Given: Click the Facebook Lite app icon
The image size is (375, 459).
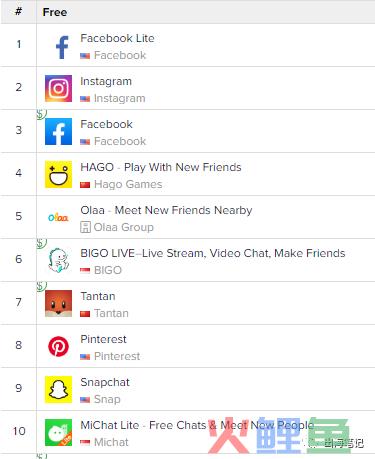Looking at the screenshot, I should (x=62, y=47).
